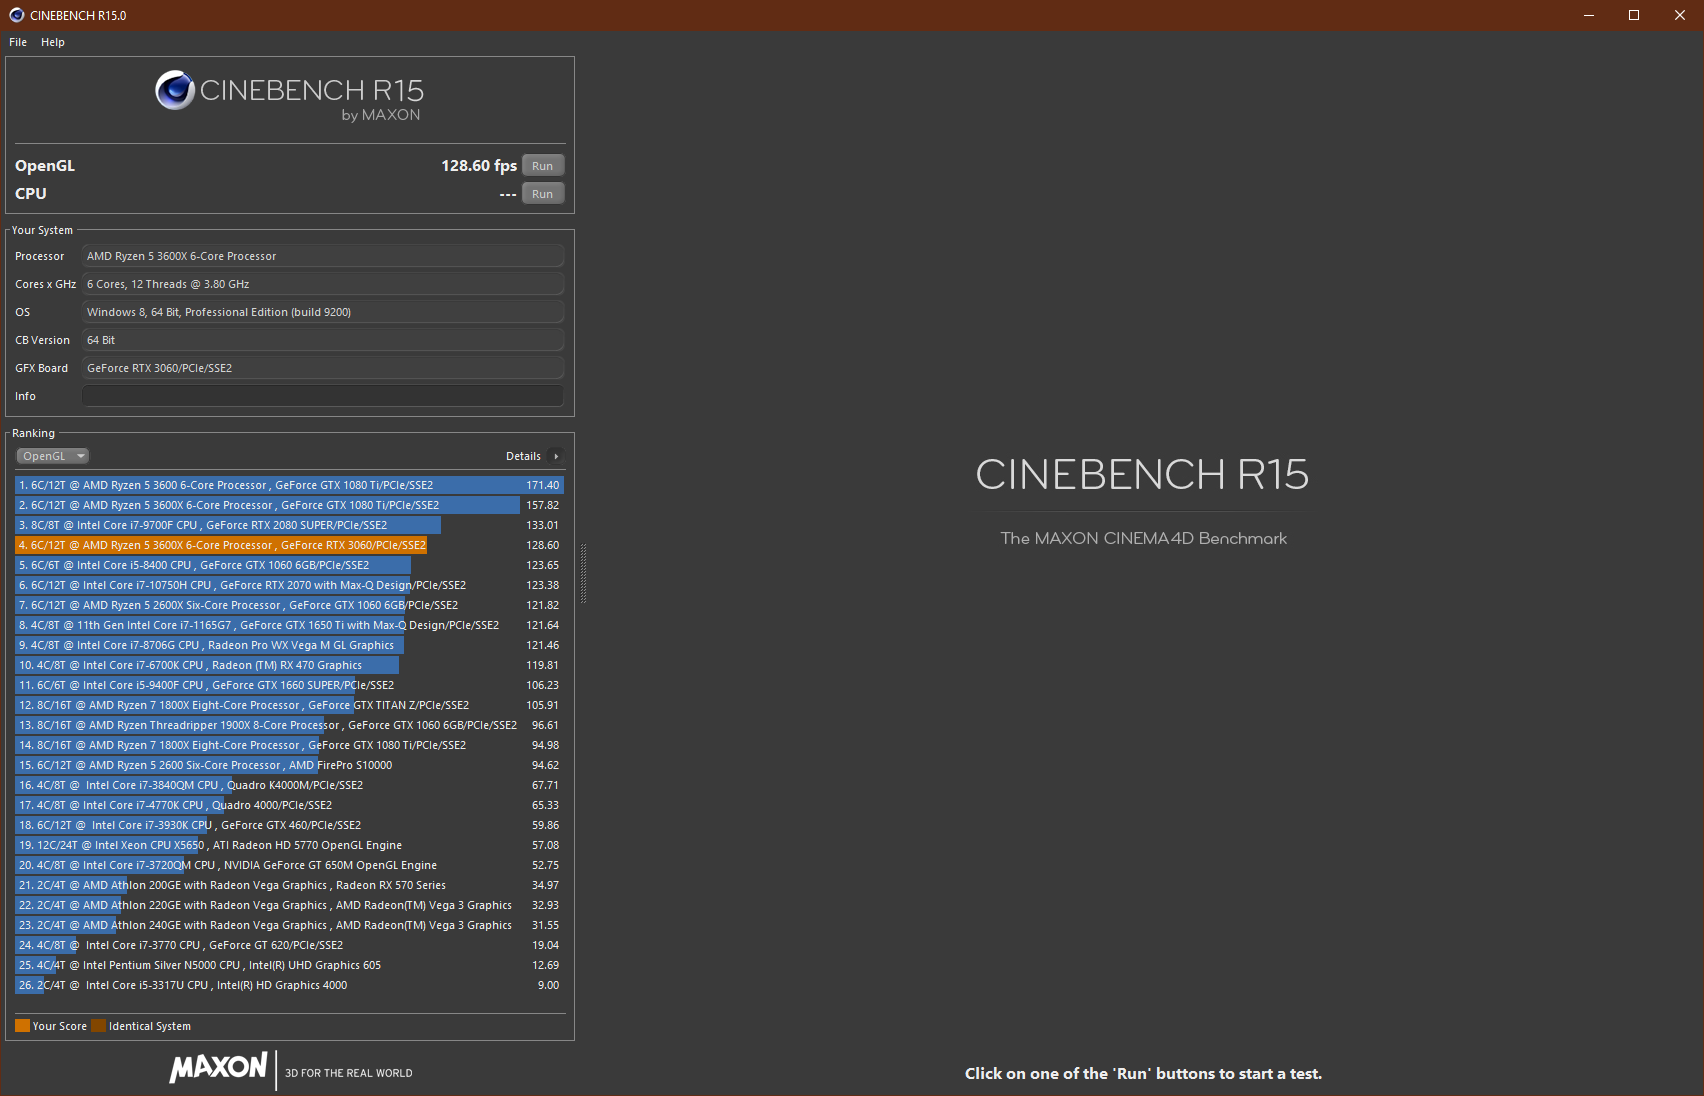
Task: Select rank 25 Pentium Silver N5000 entry
Action: pyautogui.click(x=290, y=965)
